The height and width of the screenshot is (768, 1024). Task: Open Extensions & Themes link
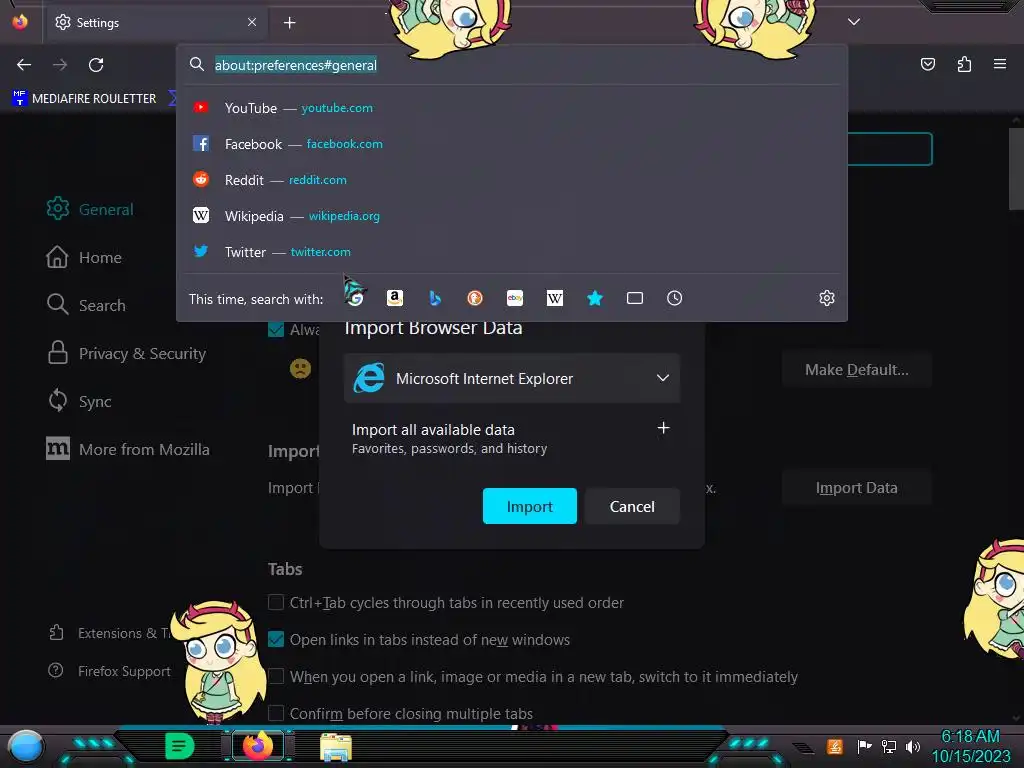pyautogui.click(x=110, y=633)
